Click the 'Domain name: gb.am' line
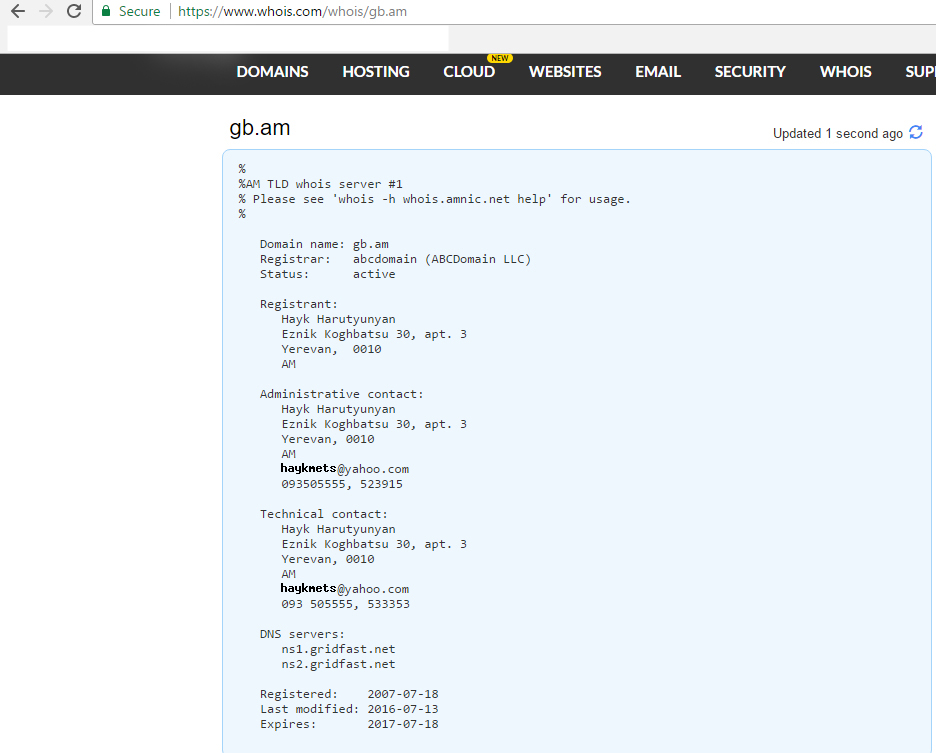Viewport: 936px width, 753px height. coord(324,244)
